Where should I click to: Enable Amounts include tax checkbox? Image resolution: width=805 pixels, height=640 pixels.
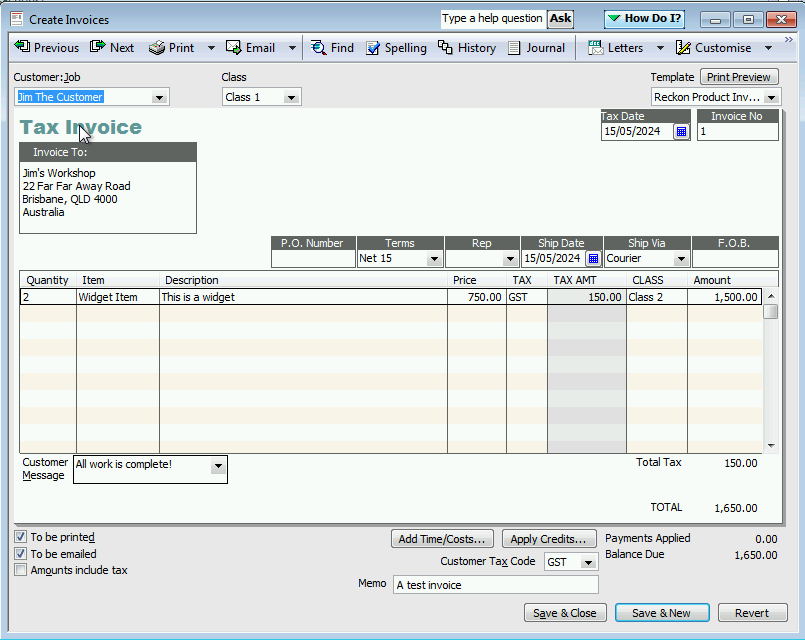(21, 570)
